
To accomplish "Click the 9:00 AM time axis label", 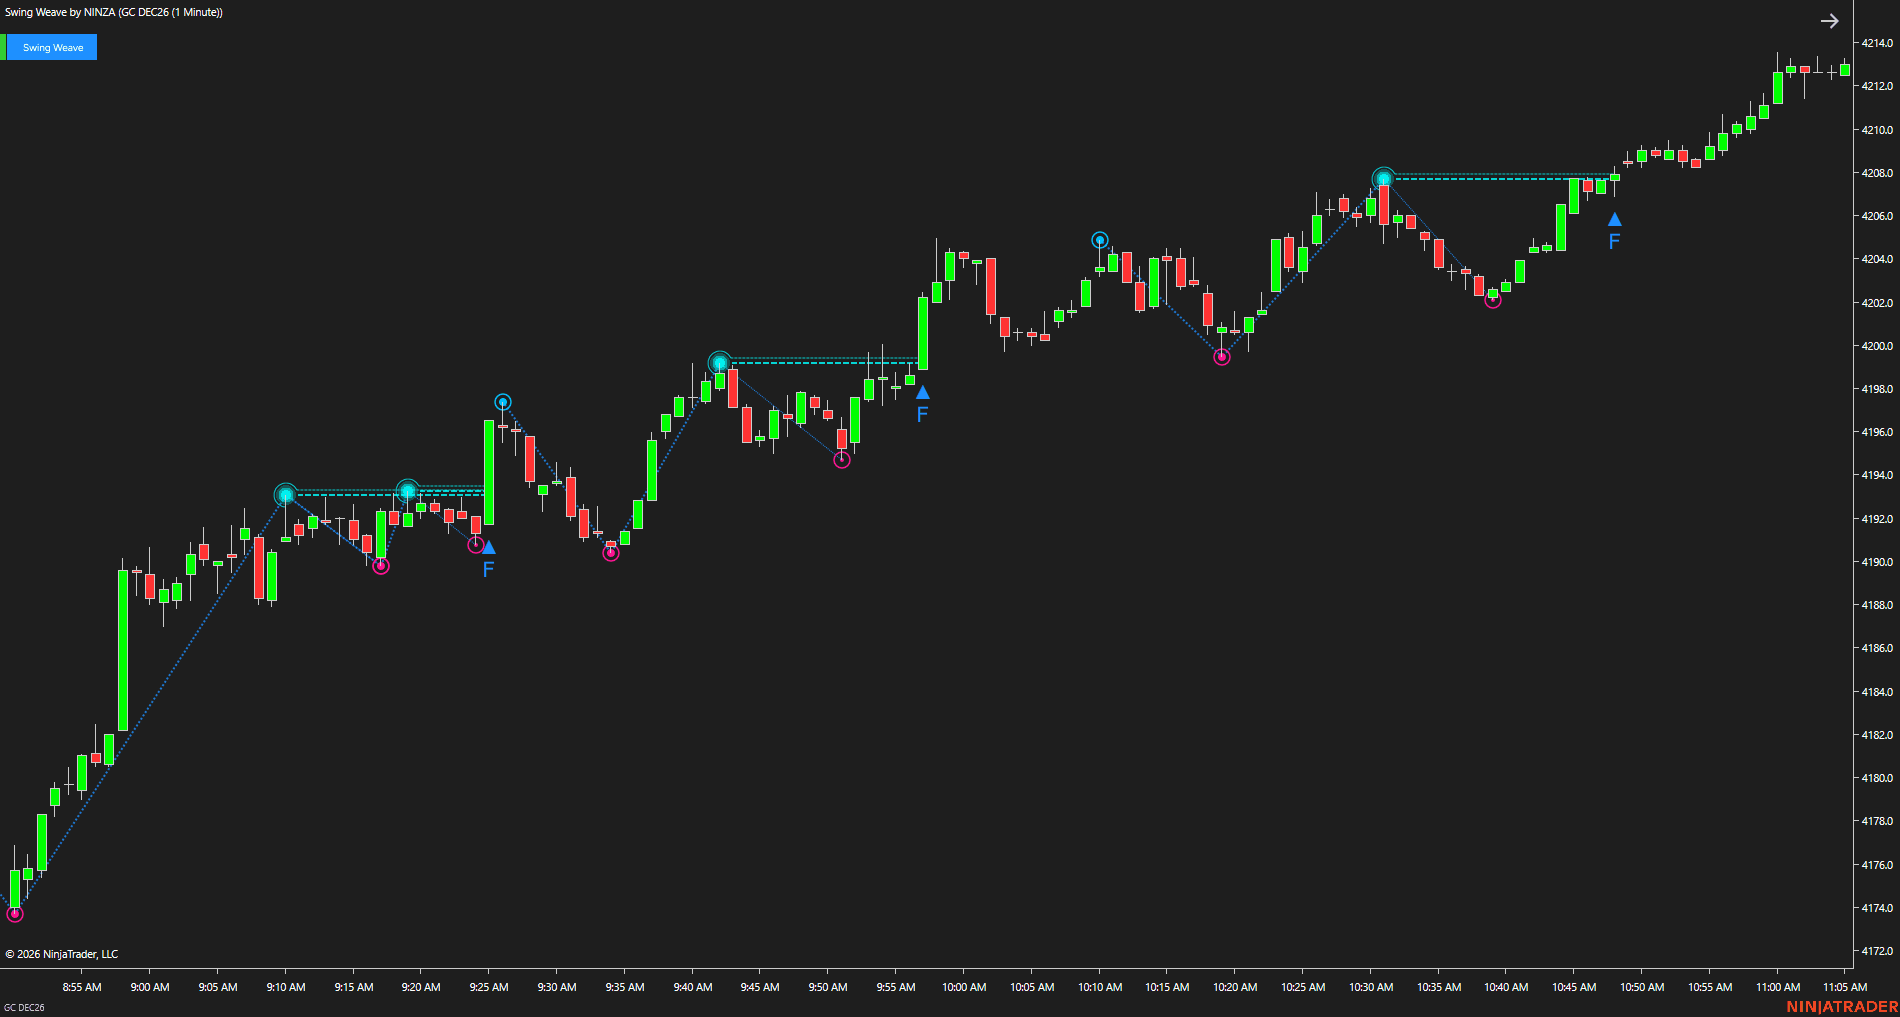I will 150,987.
